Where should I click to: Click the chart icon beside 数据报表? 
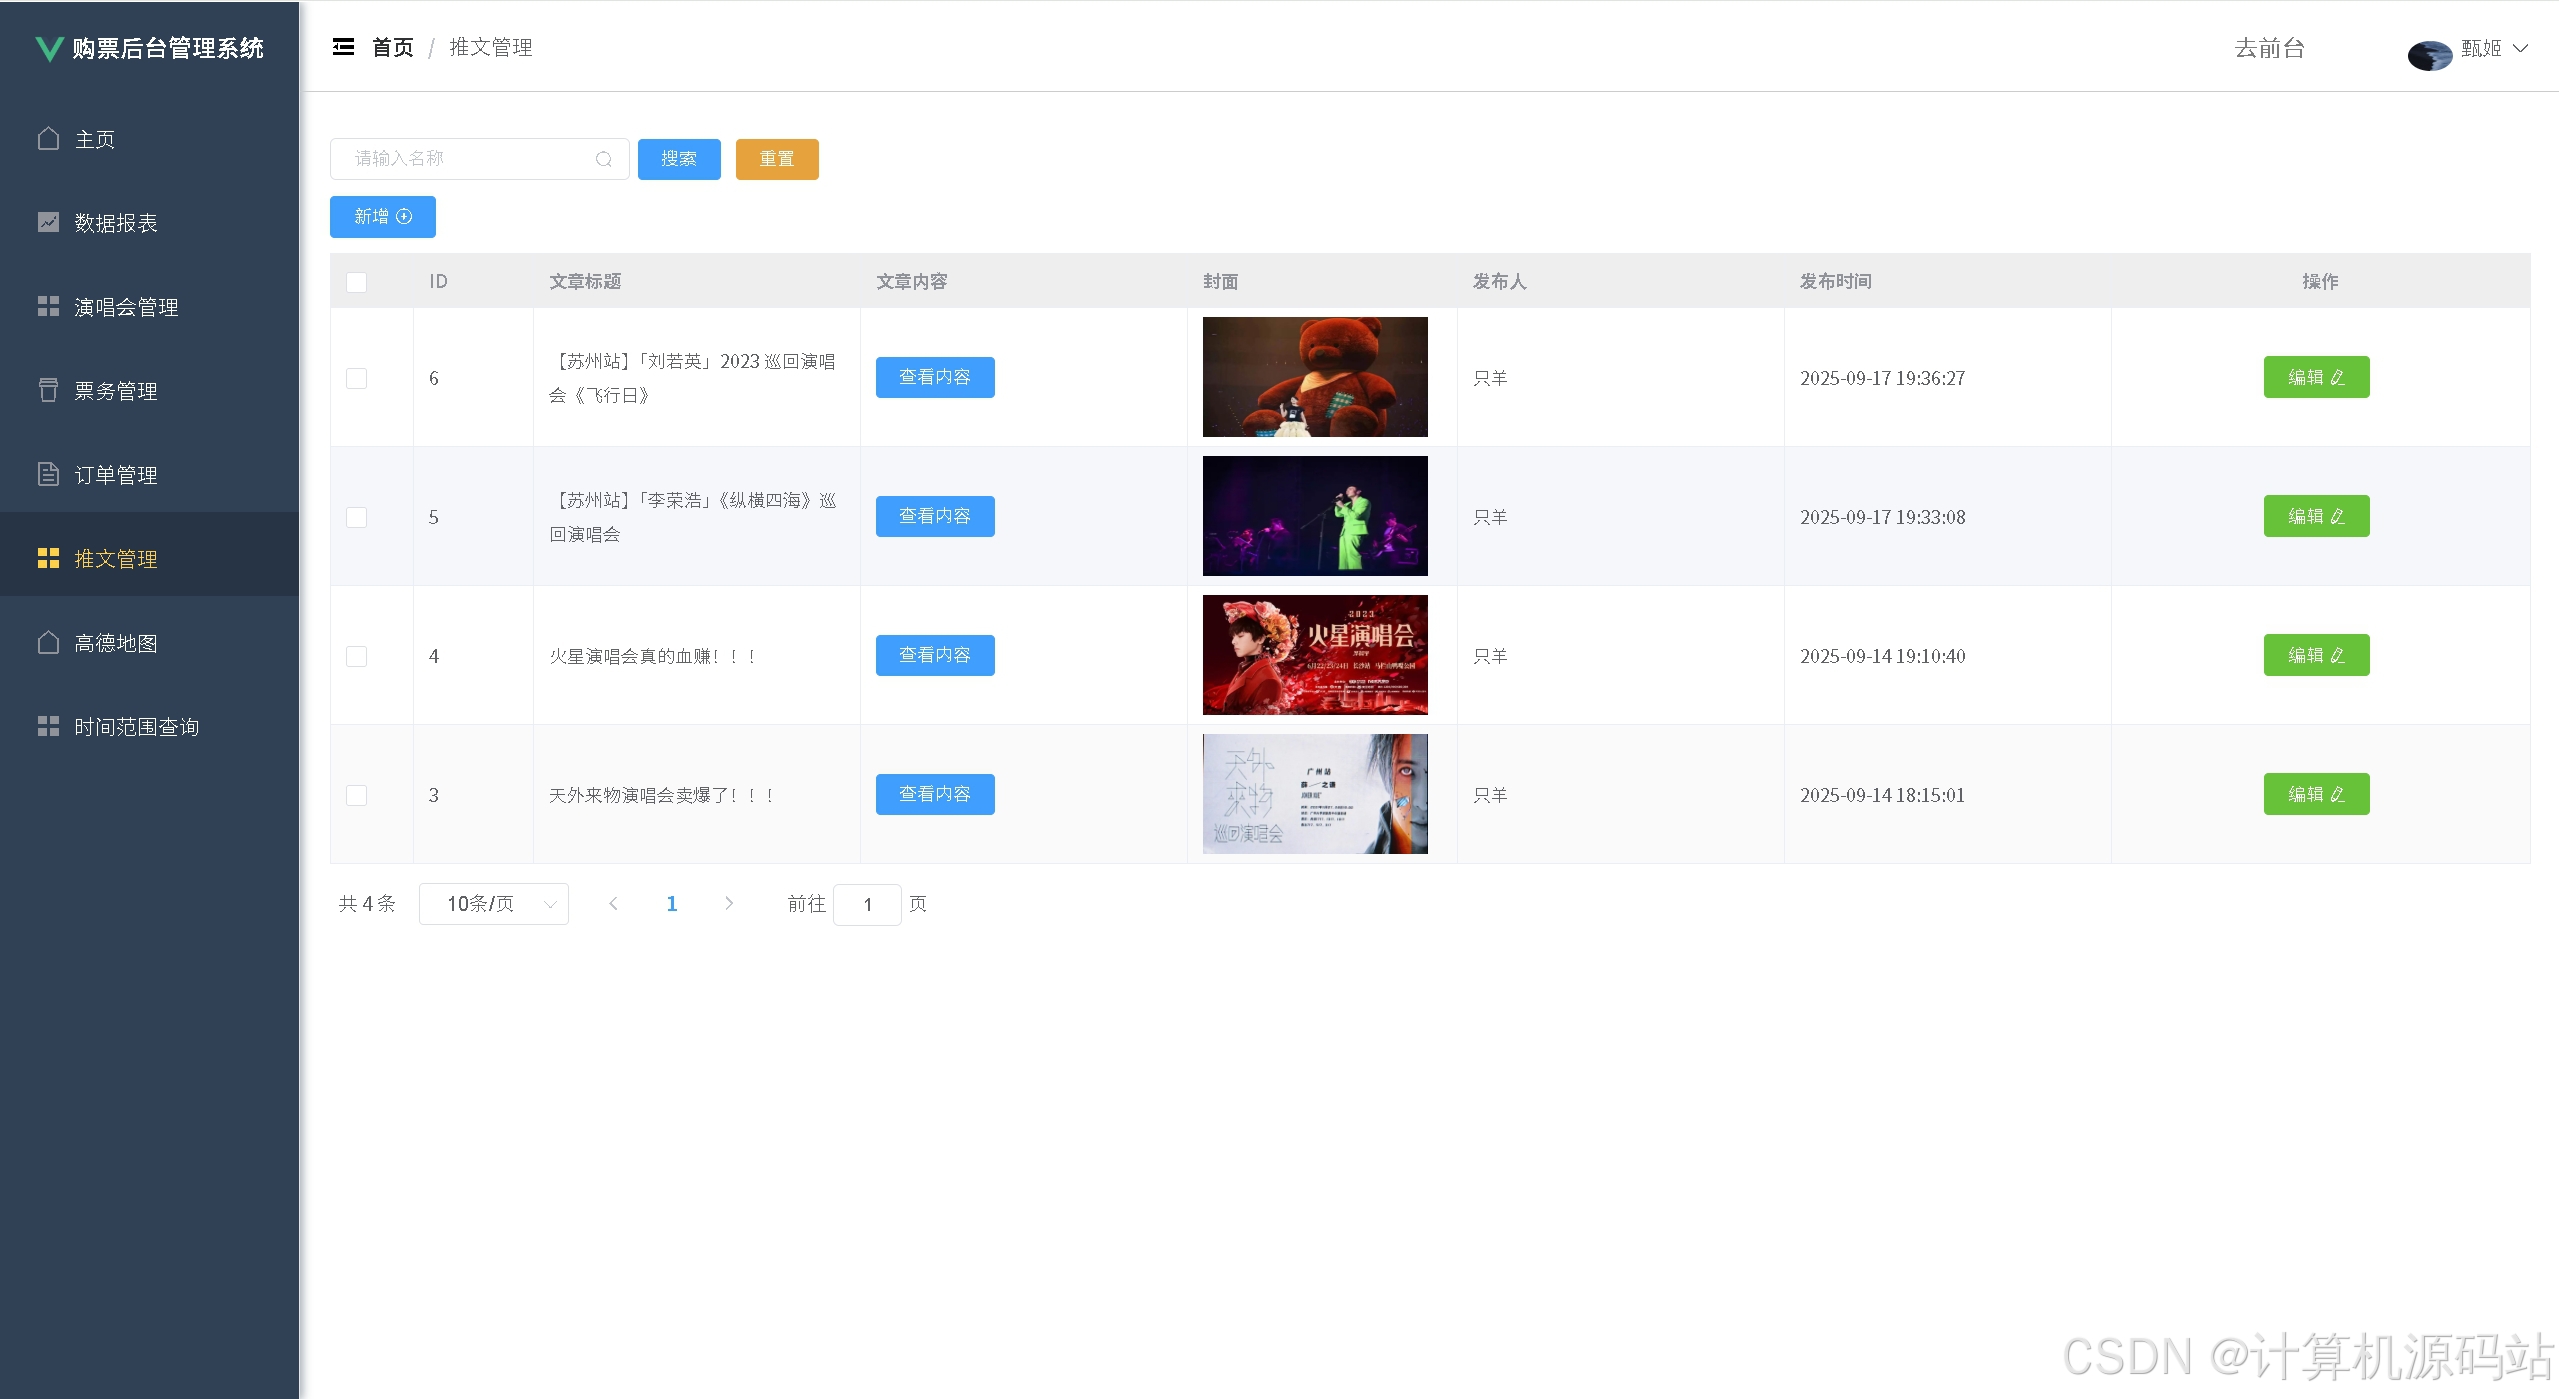(48, 222)
